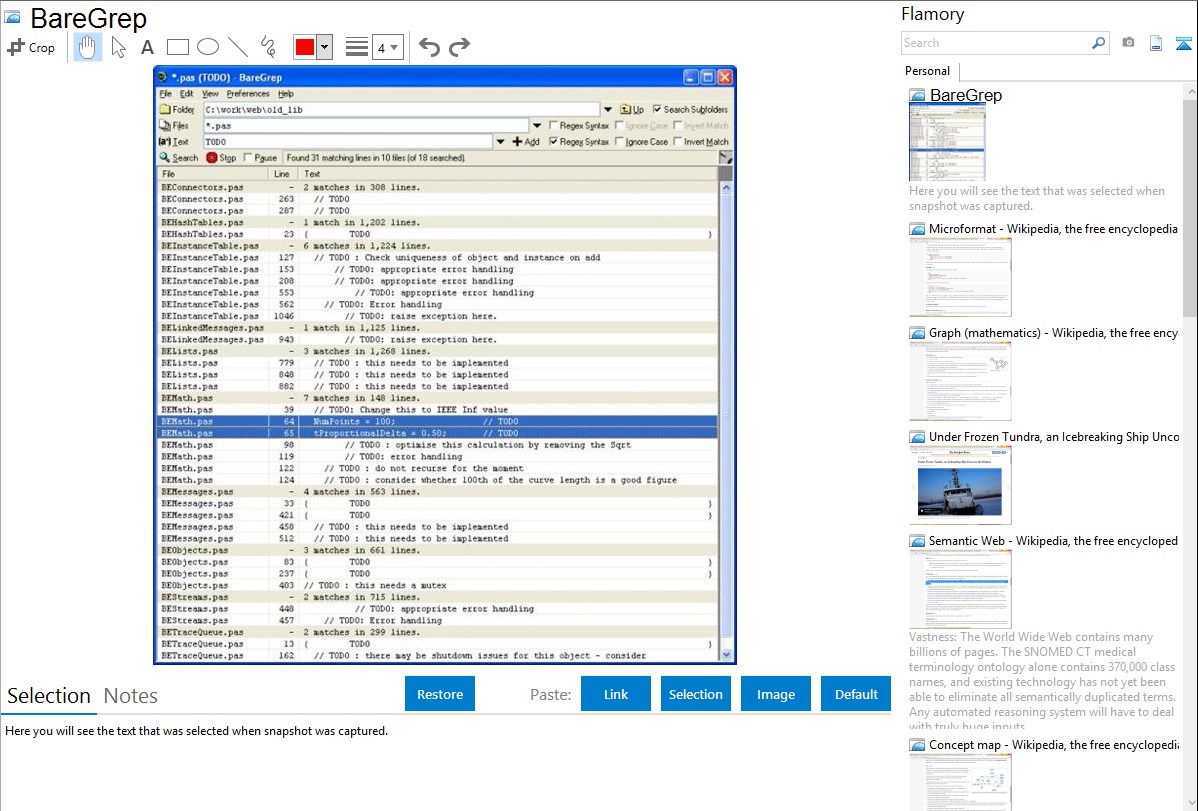Redo the last annotation

click(459, 47)
